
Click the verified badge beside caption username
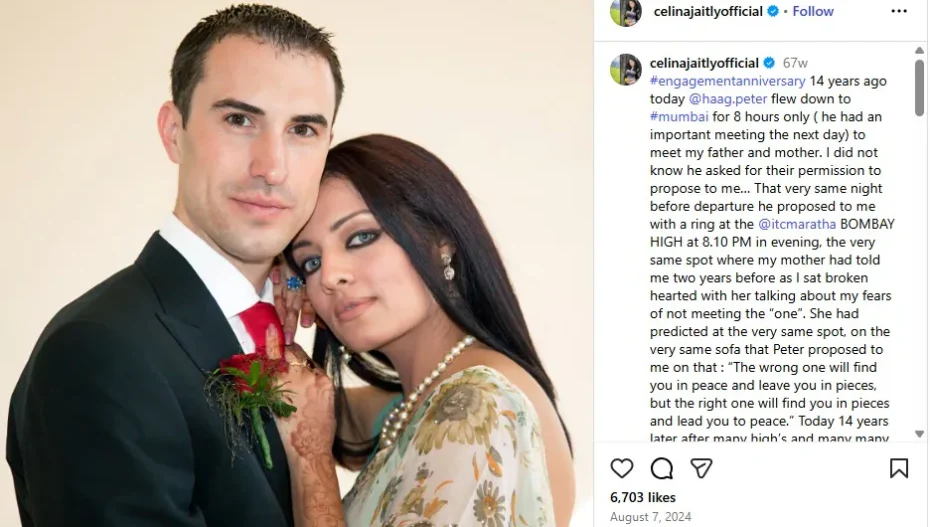click(769, 63)
